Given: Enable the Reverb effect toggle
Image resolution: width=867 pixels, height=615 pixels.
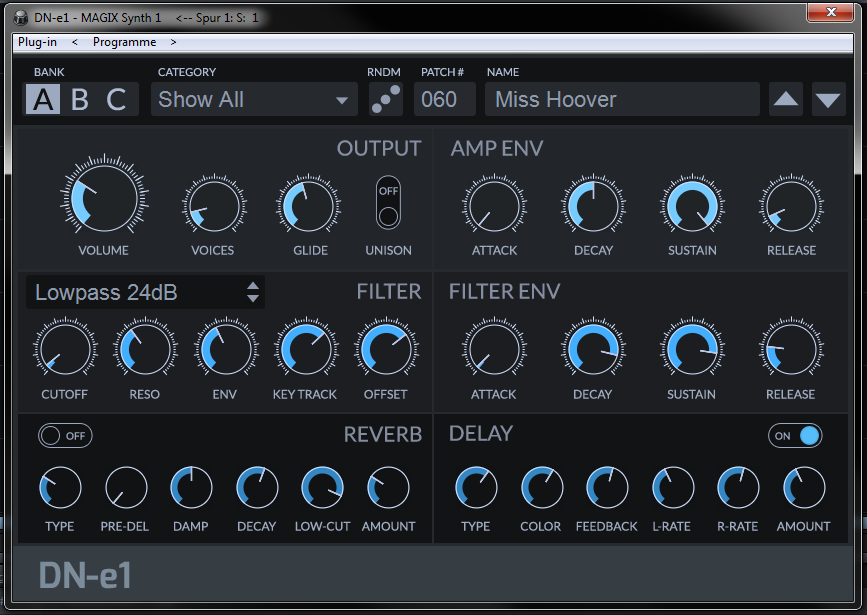Looking at the screenshot, I should click(x=65, y=436).
